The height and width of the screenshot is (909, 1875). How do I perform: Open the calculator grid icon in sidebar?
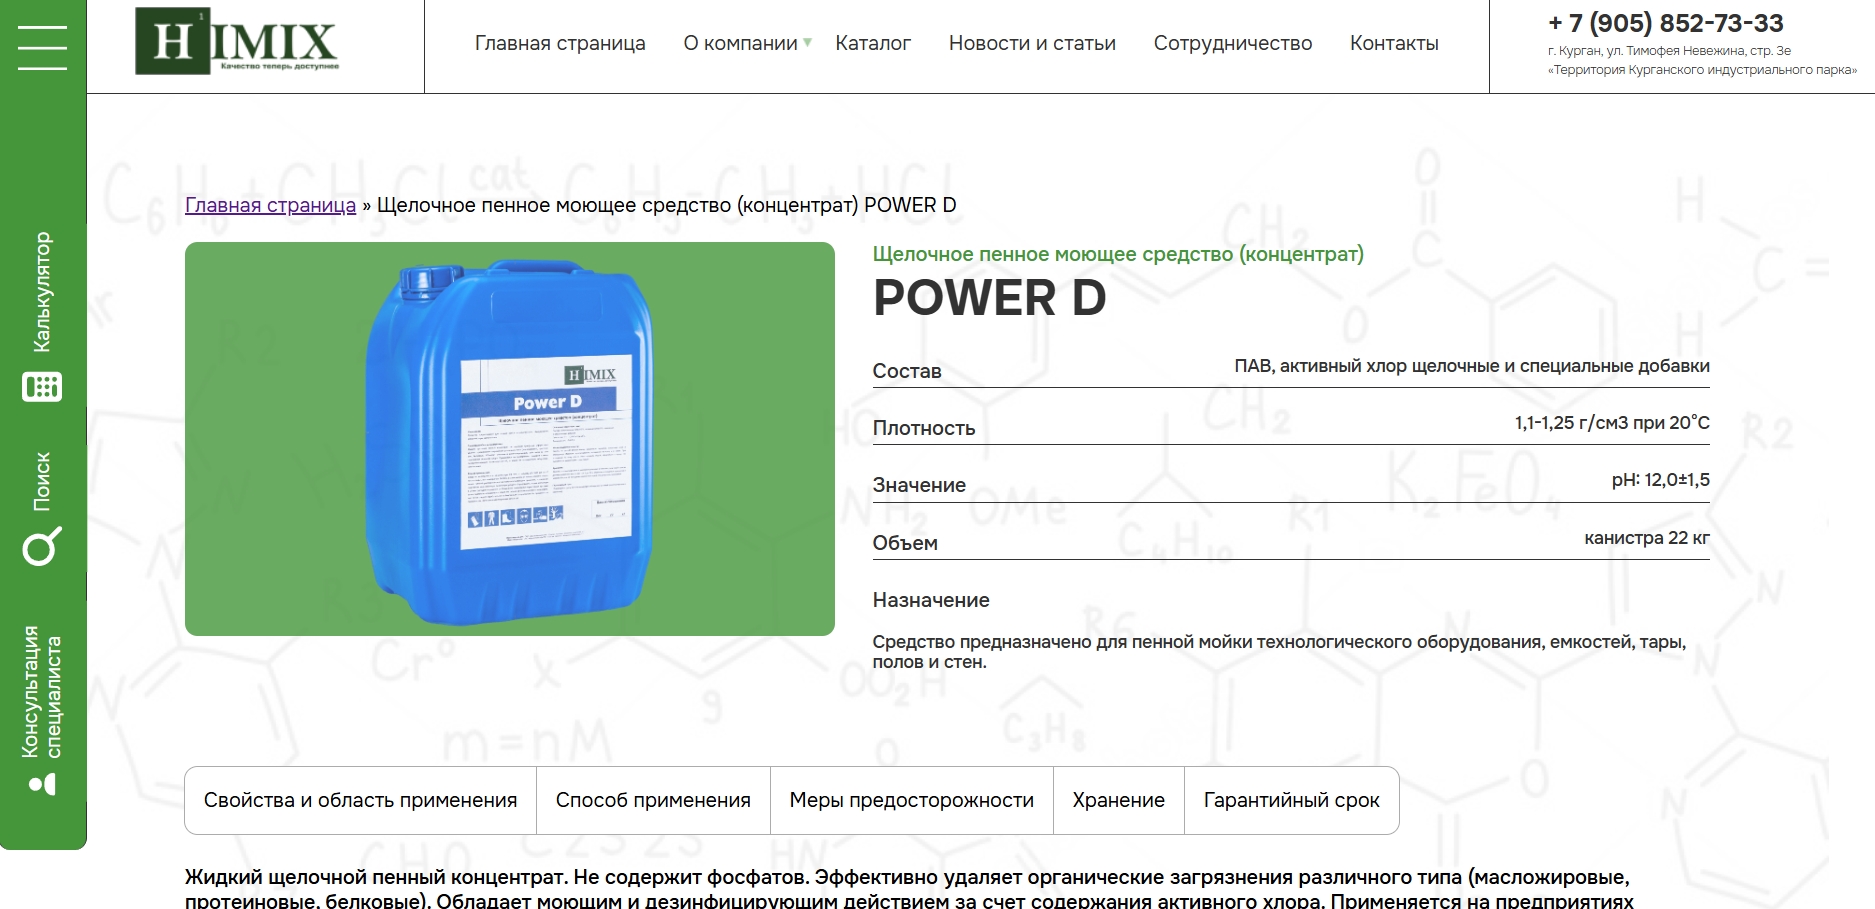coord(42,386)
